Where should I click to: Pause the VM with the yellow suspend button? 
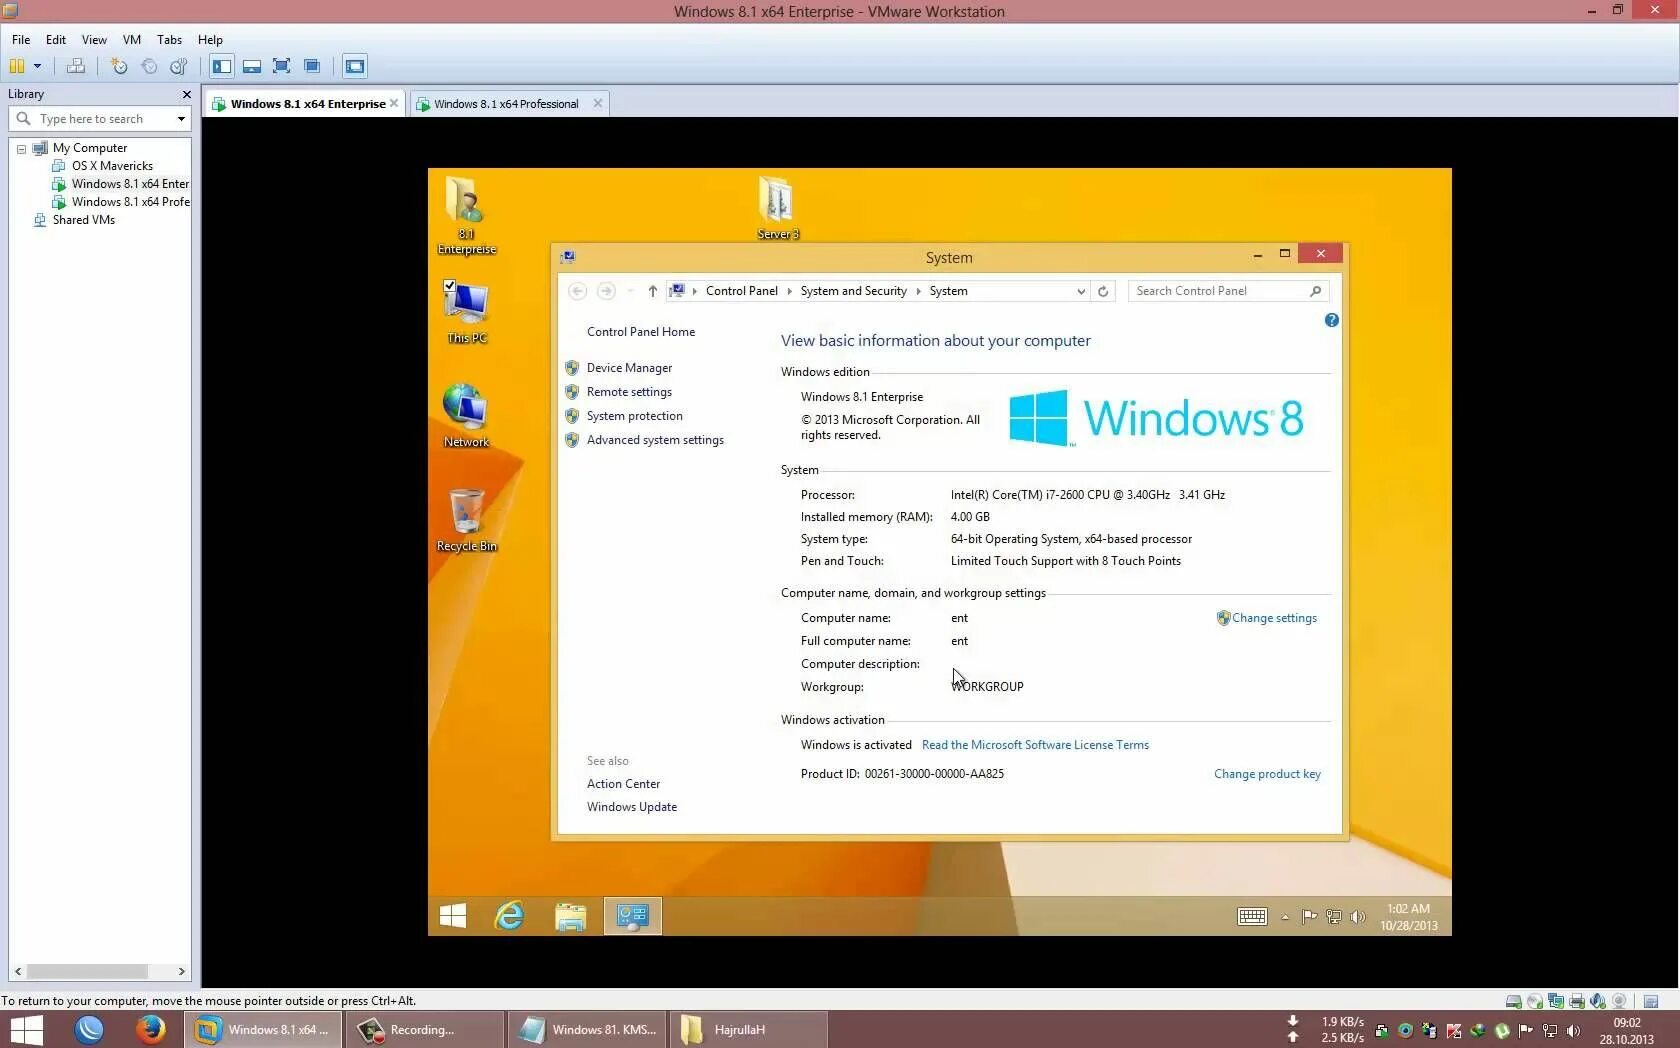tap(17, 66)
